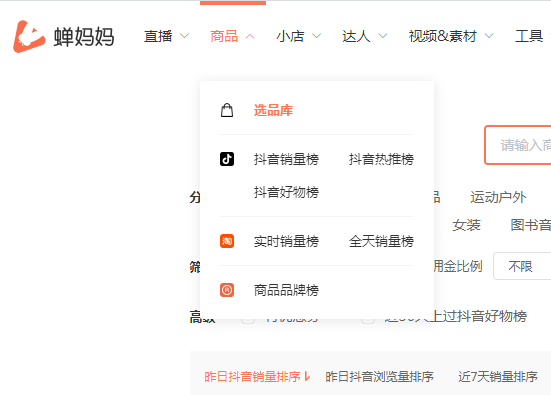551x395 pixels.
Task: Click the brand badge icon beside 商品品牌榜
Action: 227,290
